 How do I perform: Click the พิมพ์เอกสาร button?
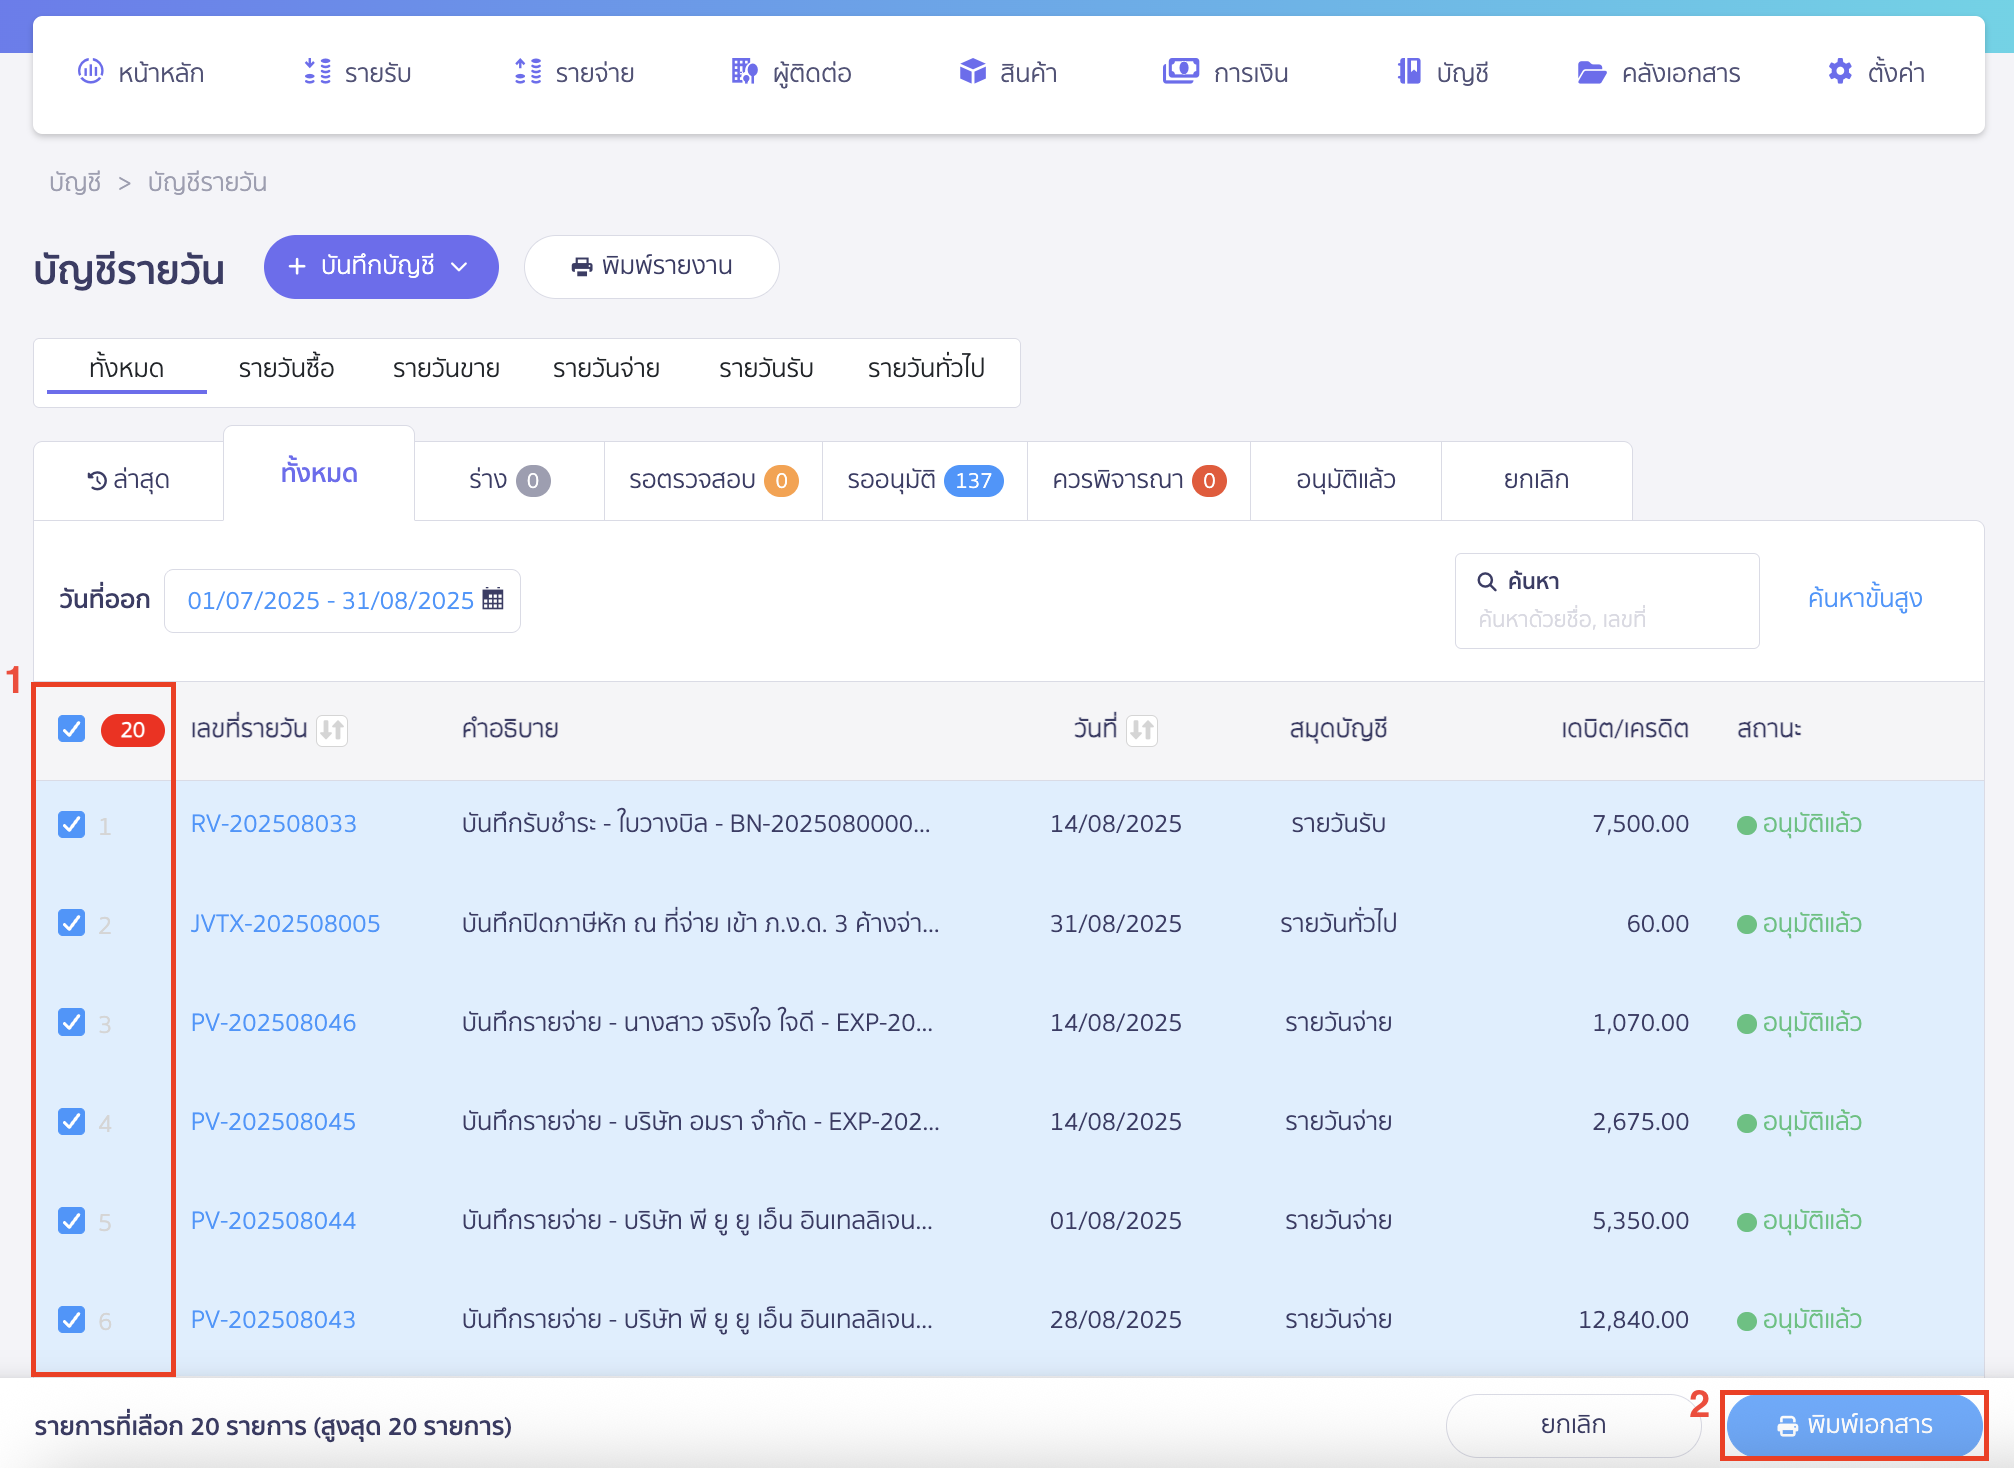tap(1854, 1425)
